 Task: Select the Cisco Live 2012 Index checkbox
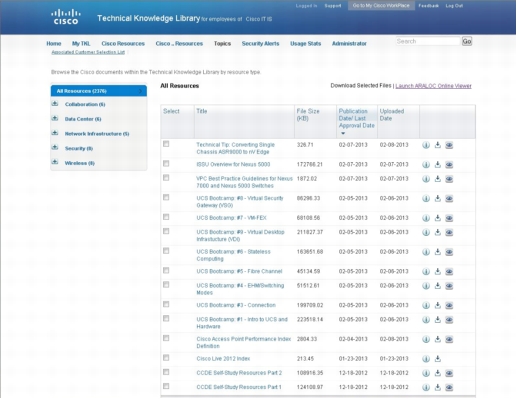tap(166, 358)
